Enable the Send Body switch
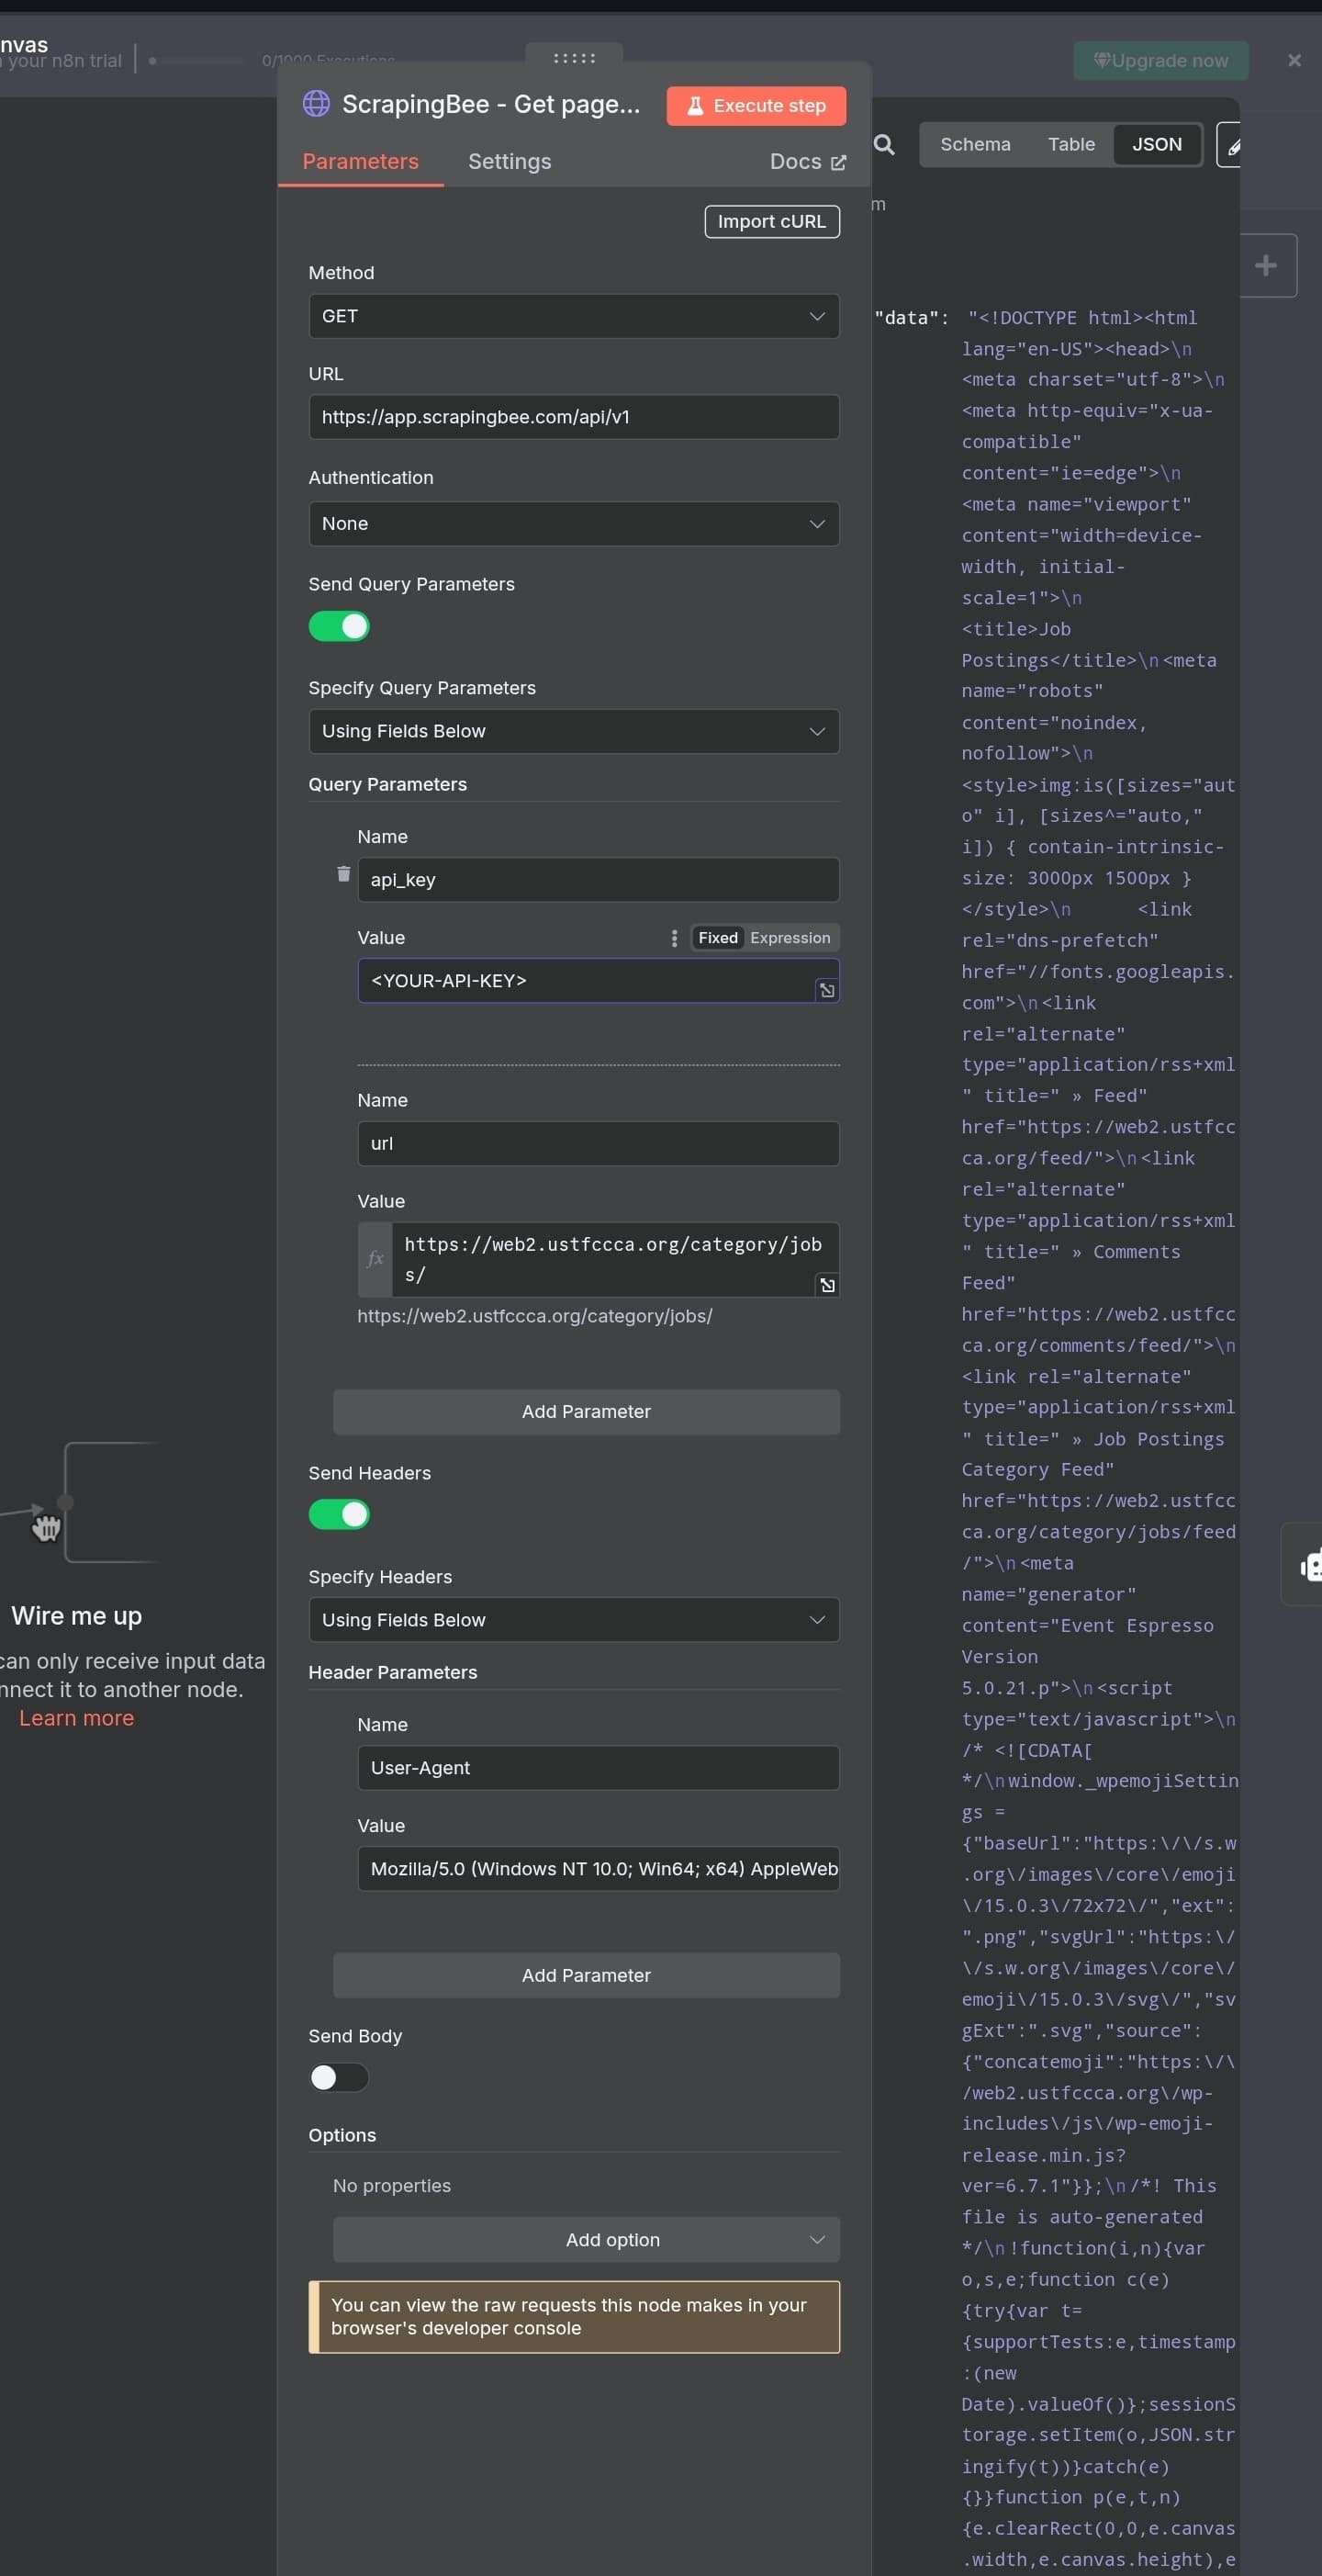Screen dimensions: 1322x2576 pyautogui.click(x=339, y=2077)
